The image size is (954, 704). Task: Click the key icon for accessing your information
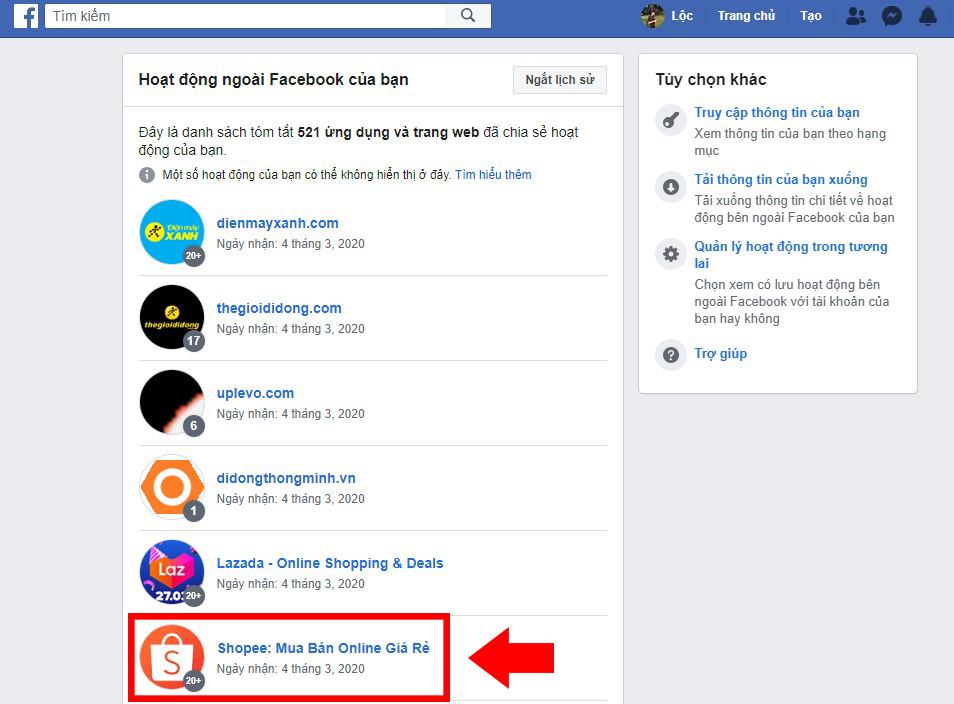(670, 119)
